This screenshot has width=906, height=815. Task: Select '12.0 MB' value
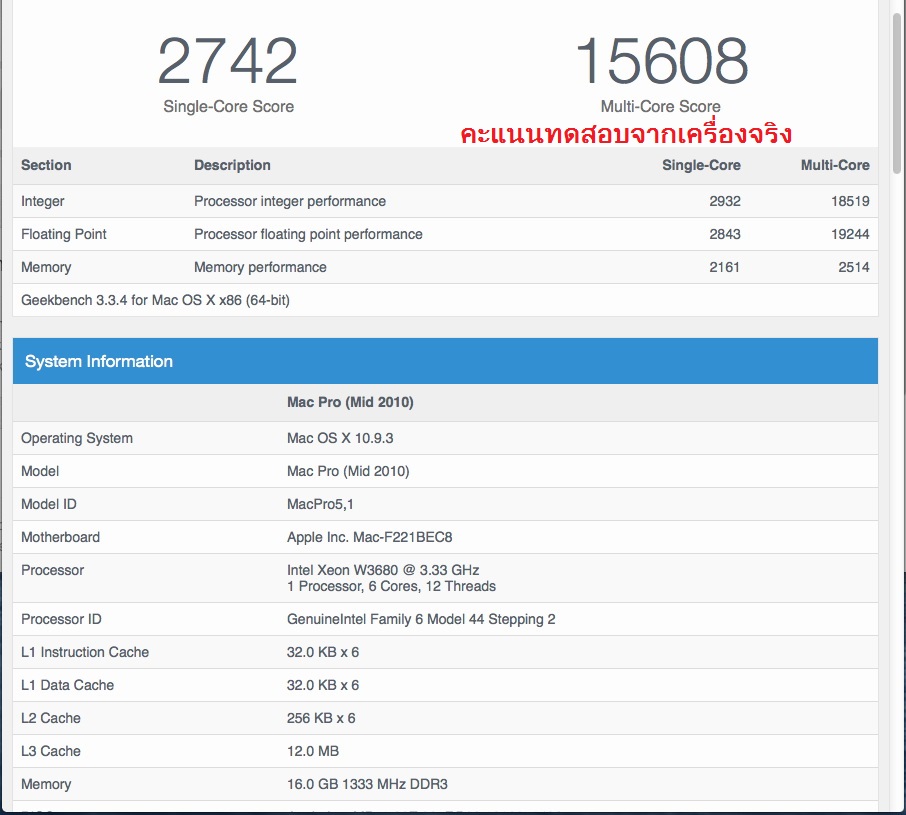coord(313,751)
